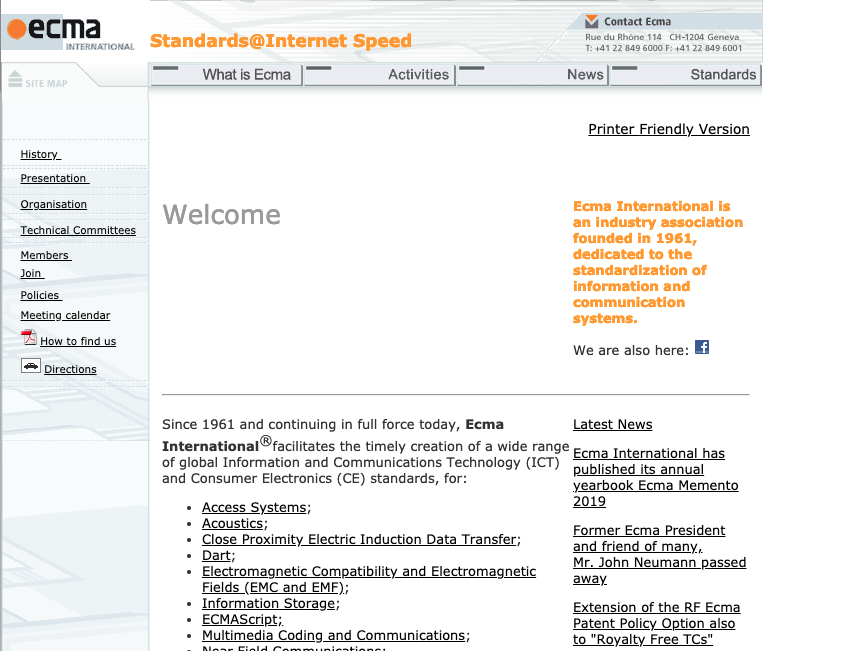Open the What is Ecma menu
Viewport: 846px width, 651px height.
click(x=226, y=75)
